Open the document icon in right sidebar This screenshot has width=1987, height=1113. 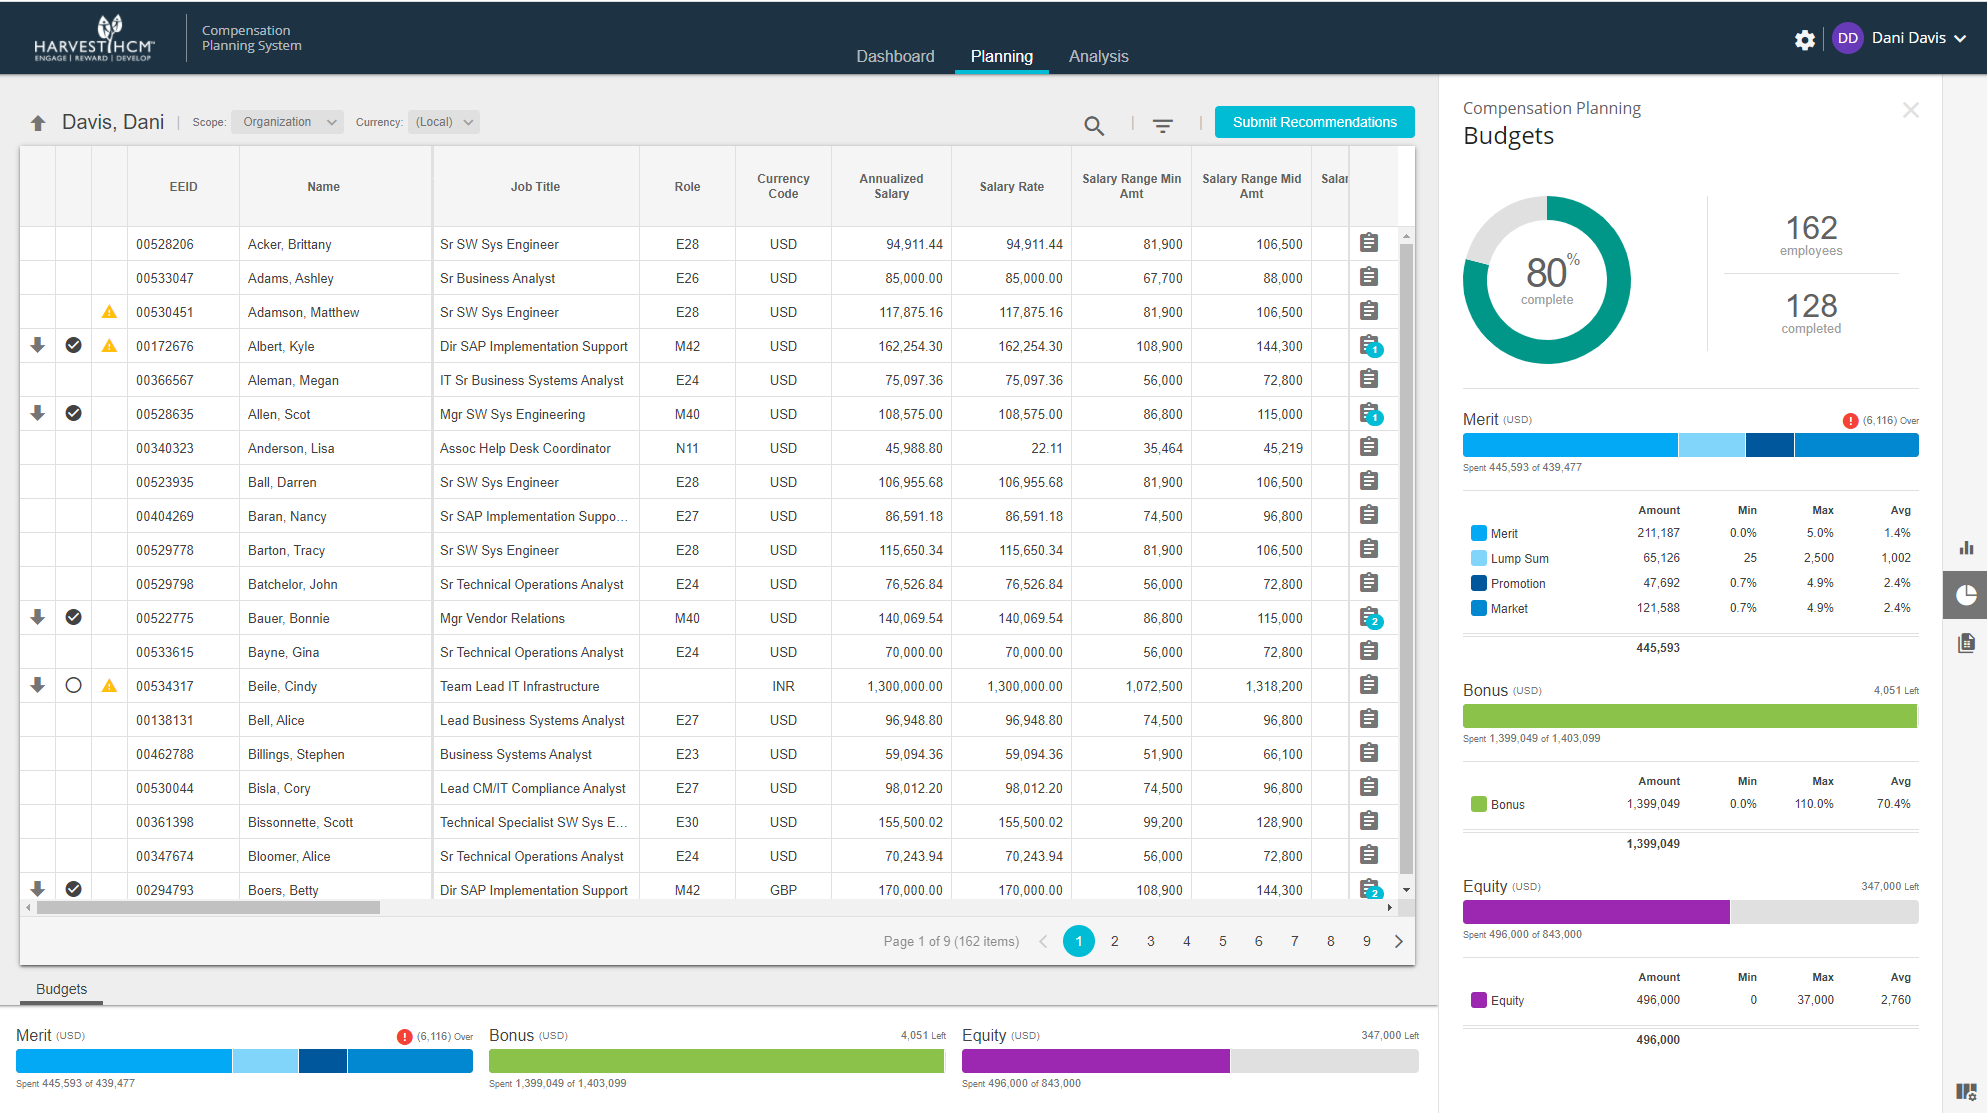tap(1966, 643)
